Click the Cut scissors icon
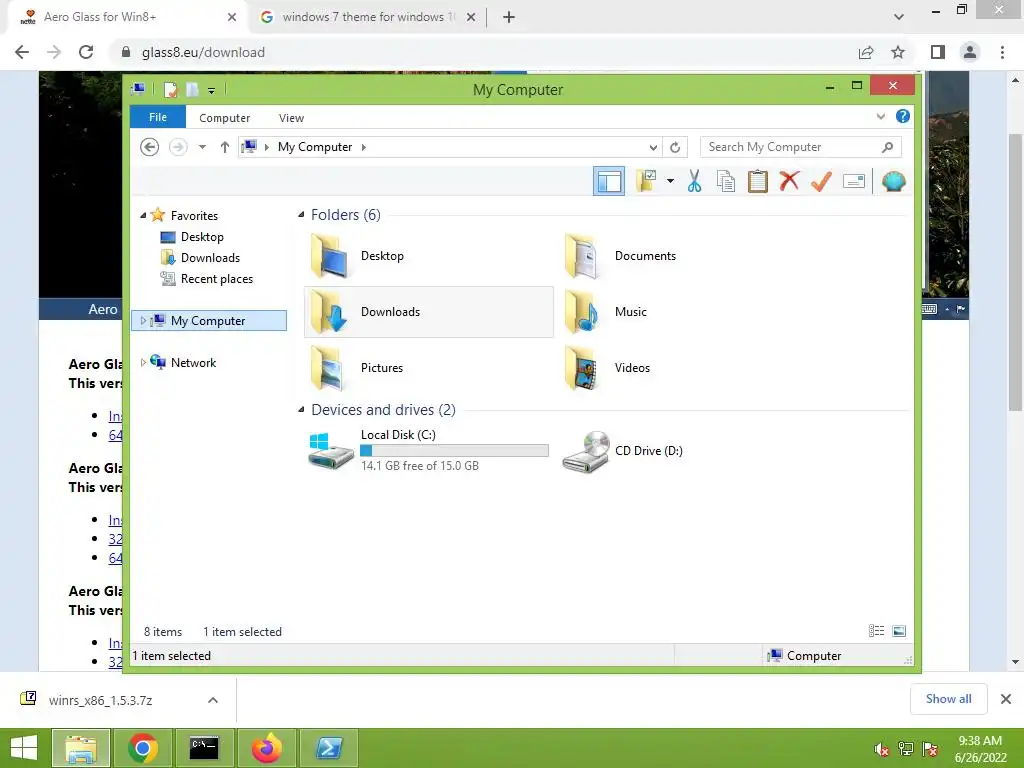This screenshot has height=768, width=1024. coord(694,181)
